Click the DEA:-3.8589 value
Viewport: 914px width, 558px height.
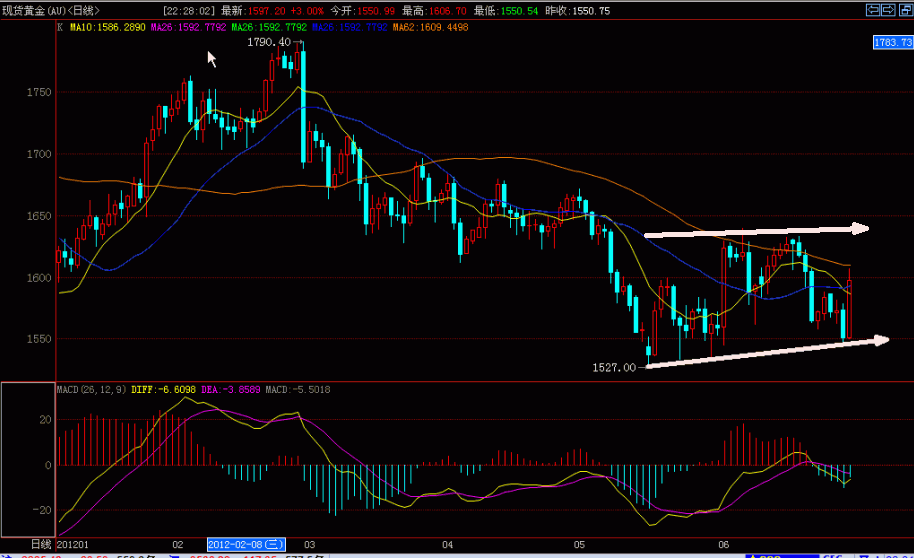pyautogui.click(x=230, y=389)
